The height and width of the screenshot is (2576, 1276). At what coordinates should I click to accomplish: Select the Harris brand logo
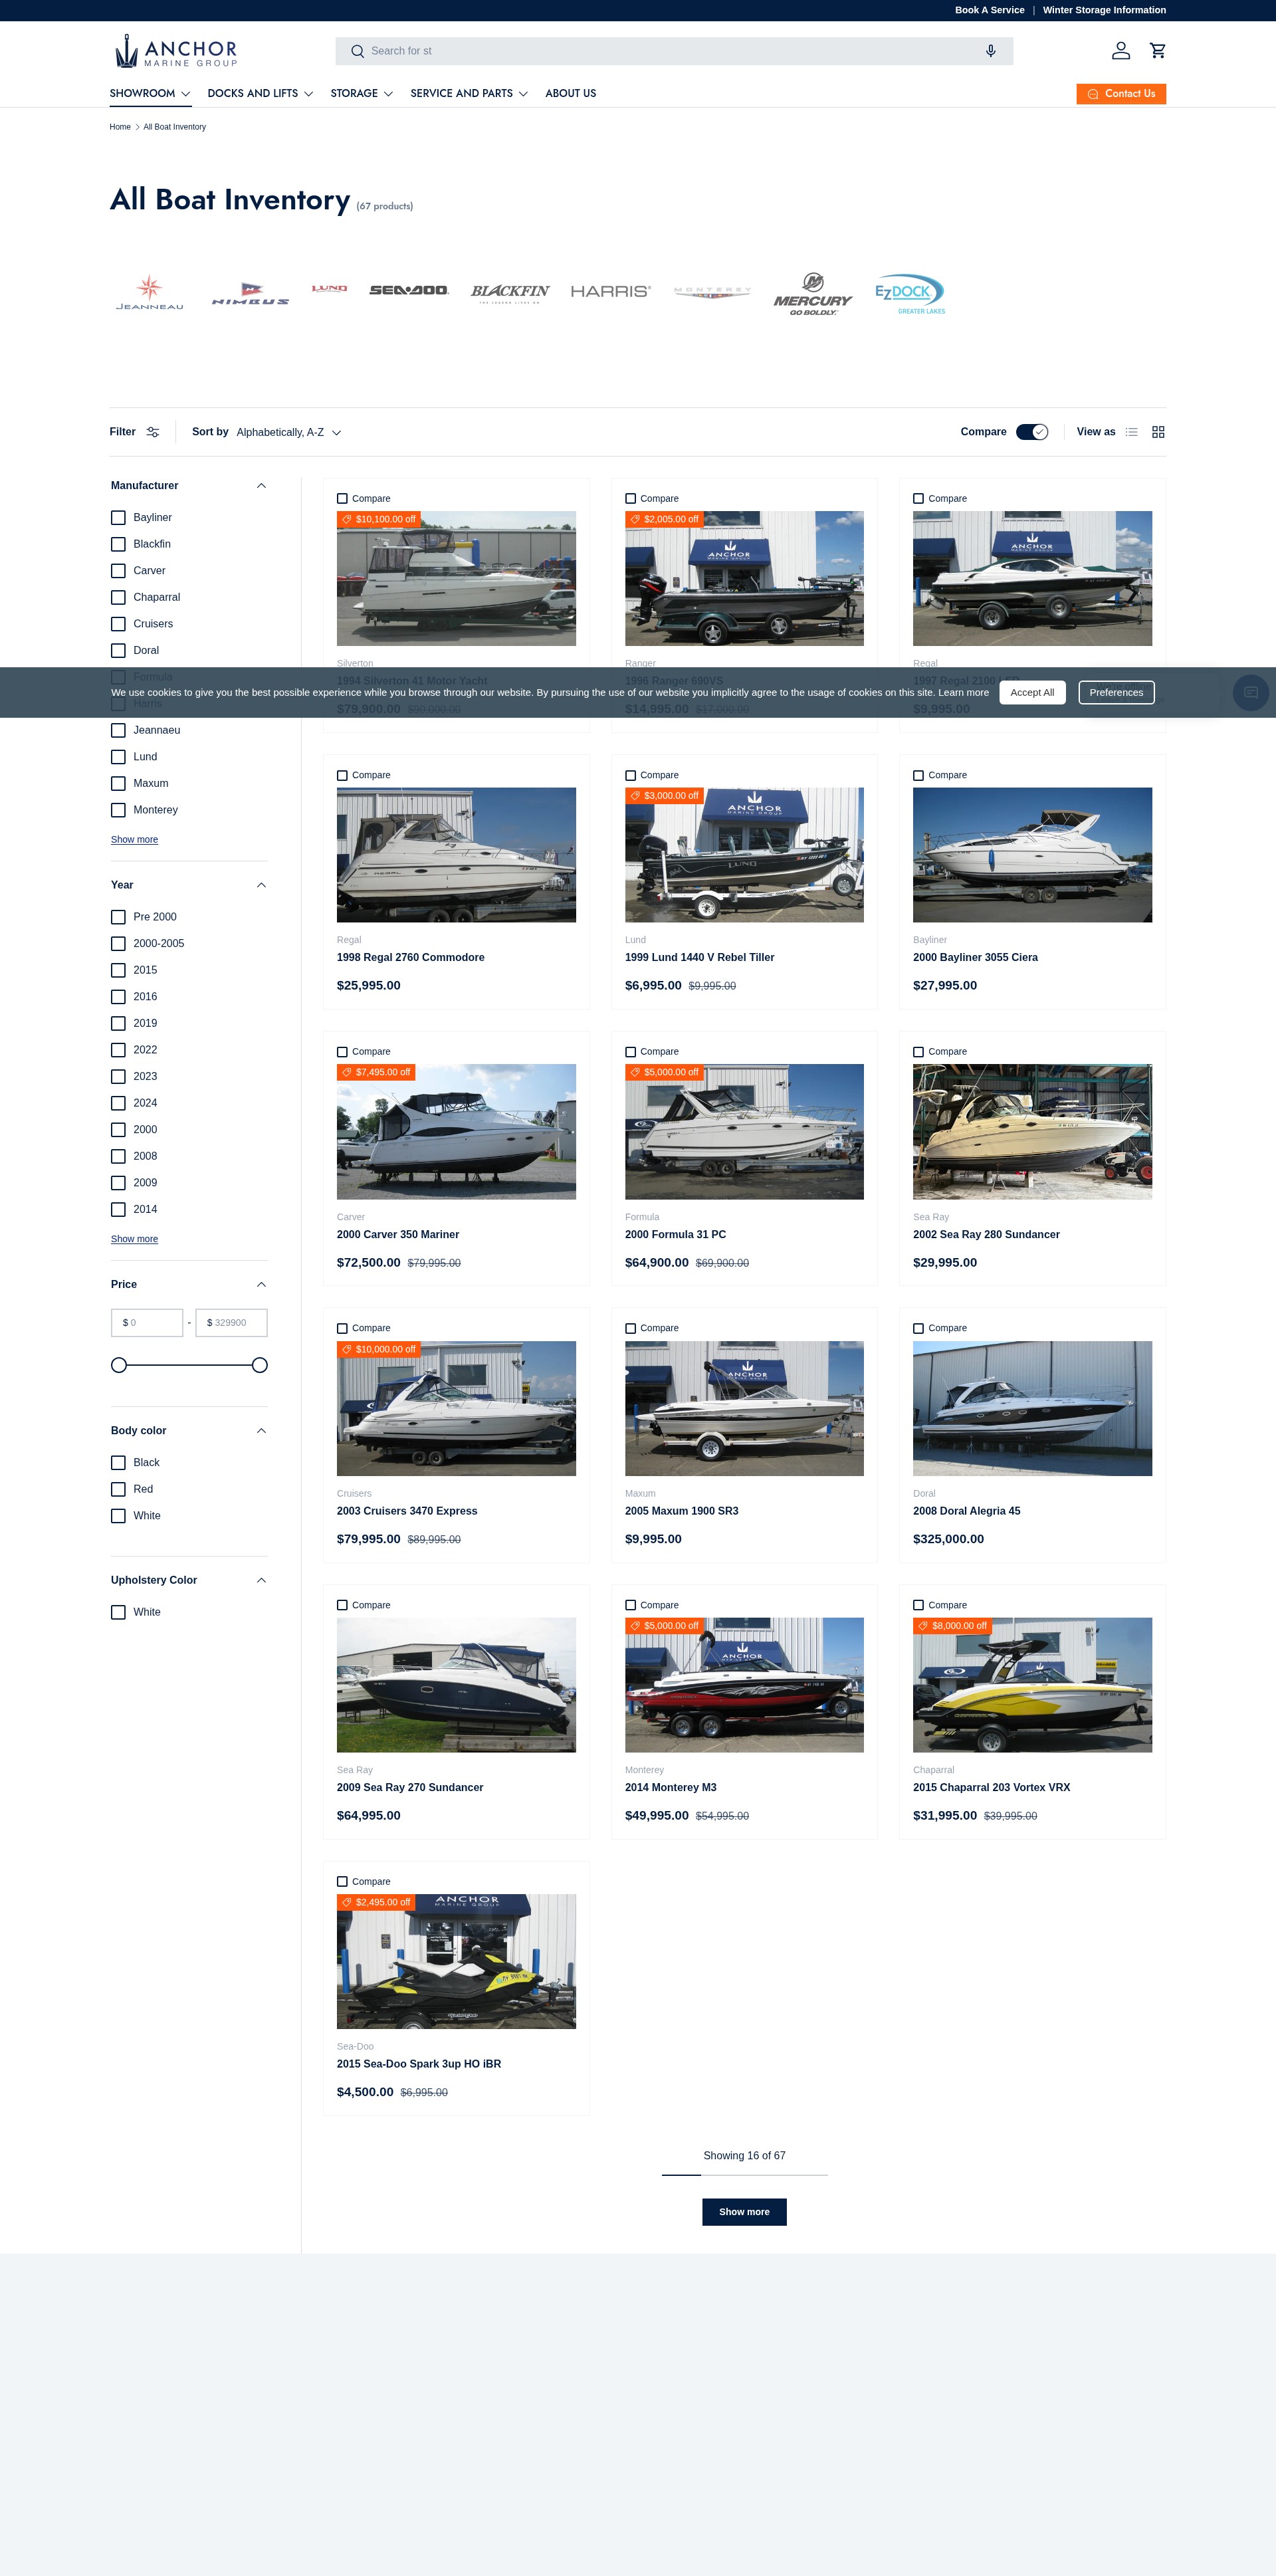click(610, 291)
